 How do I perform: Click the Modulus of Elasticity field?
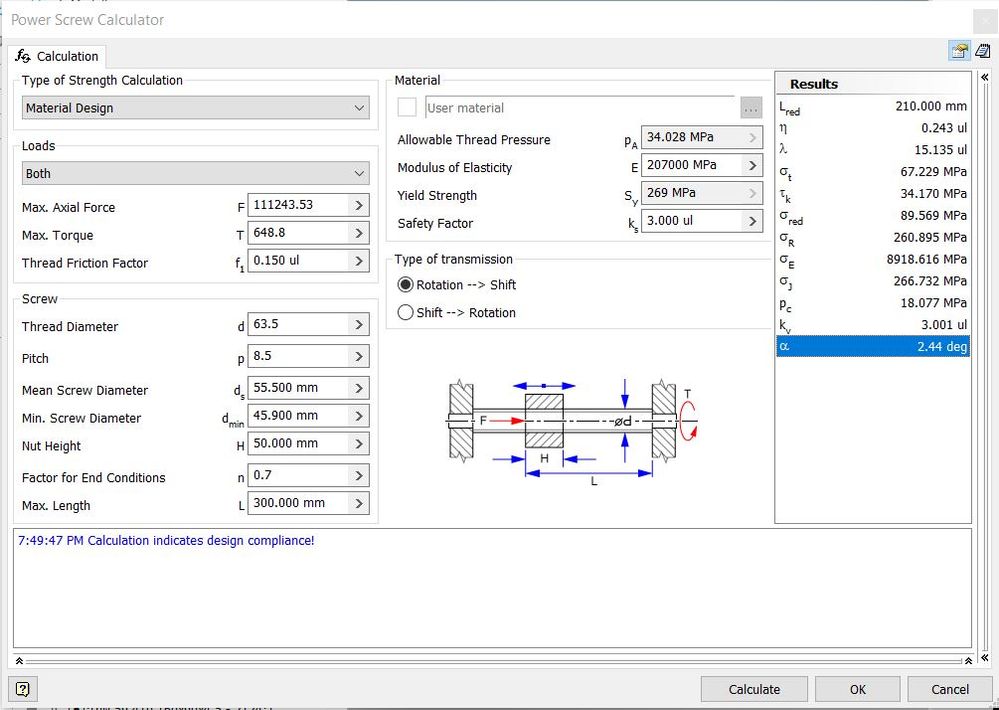click(692, 166)
